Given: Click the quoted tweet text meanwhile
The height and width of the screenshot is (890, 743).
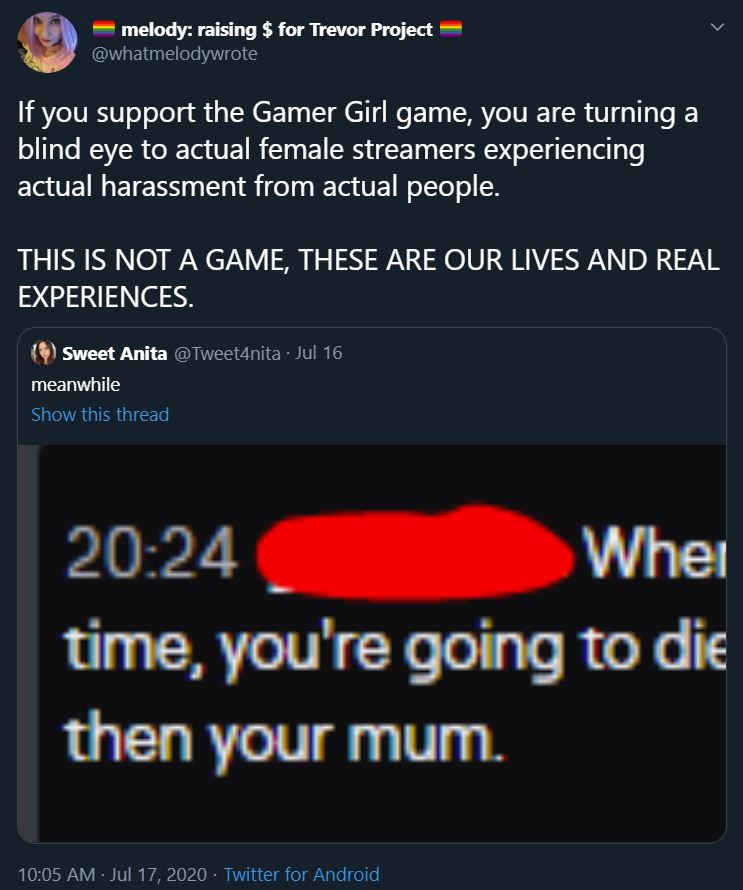Looking at the screenshot, I should click(x=75, y=385).
